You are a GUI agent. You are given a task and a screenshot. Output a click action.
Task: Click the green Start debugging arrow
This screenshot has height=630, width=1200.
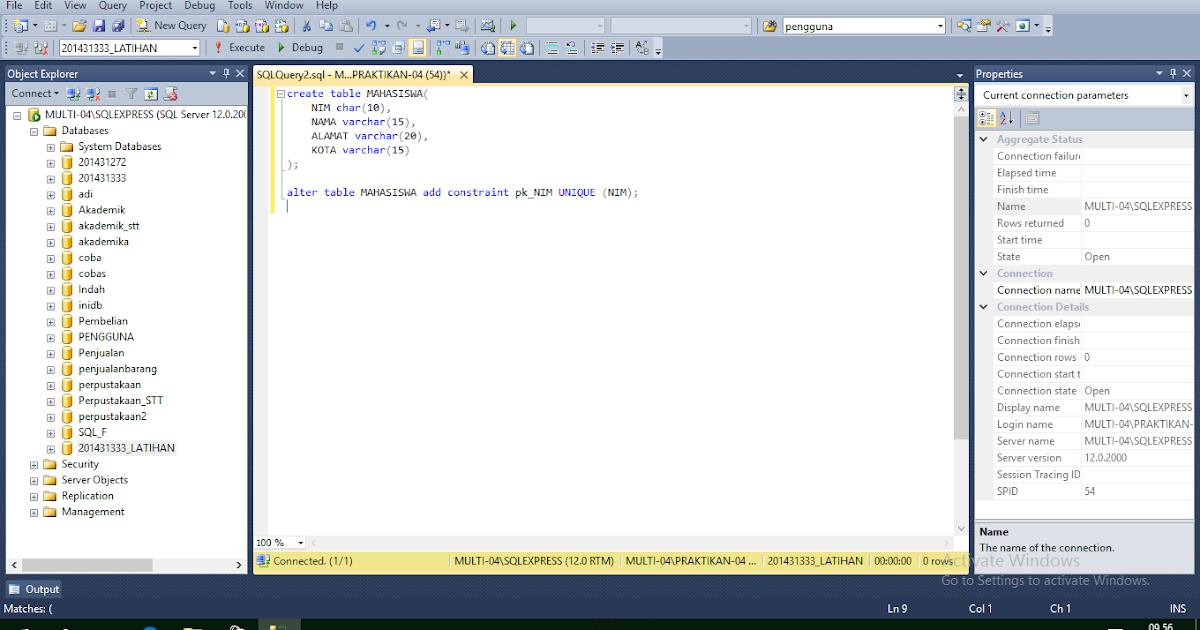[x=513, y=25]
